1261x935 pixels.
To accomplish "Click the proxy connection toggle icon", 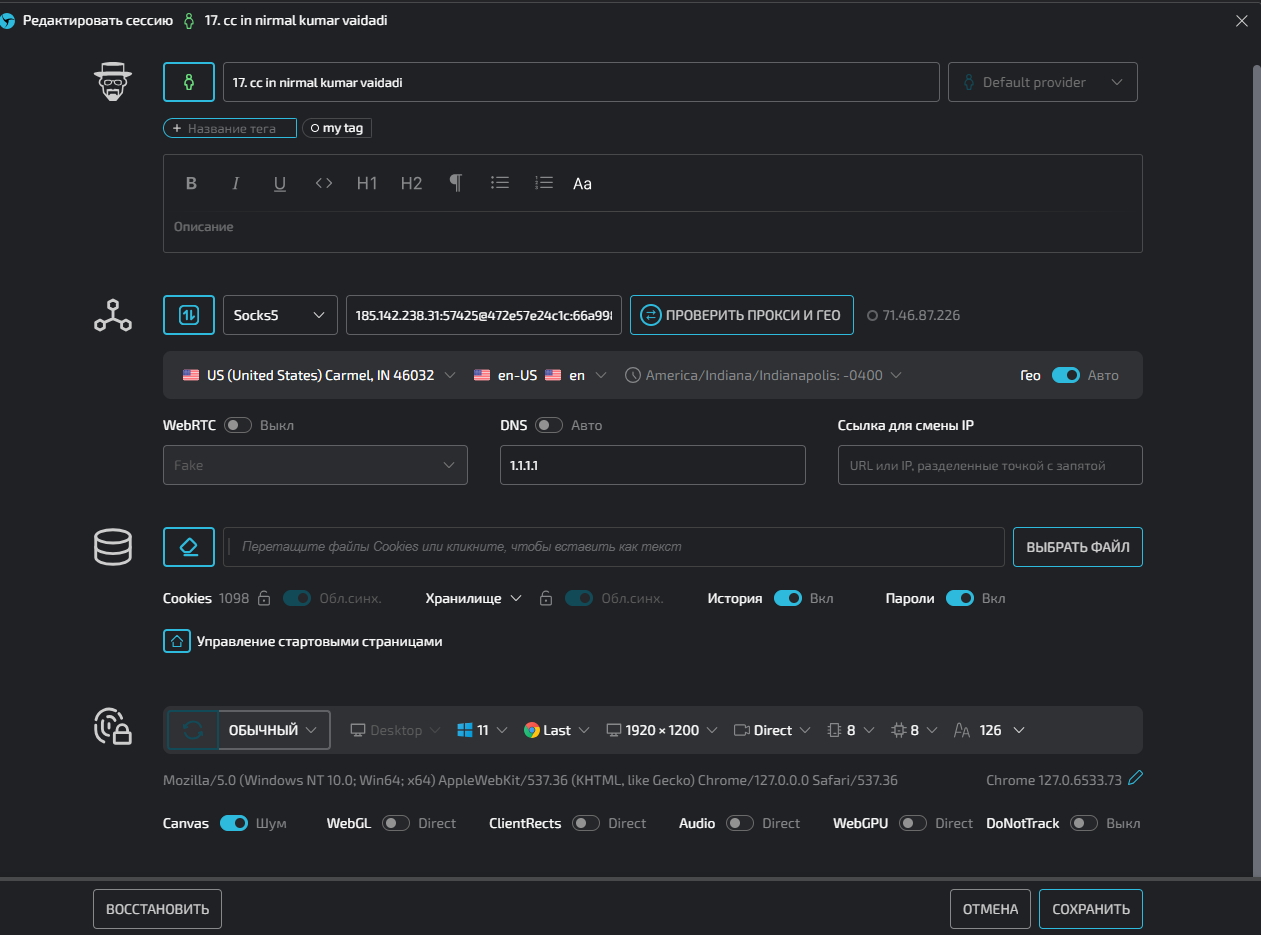I will tap(189, 315).
